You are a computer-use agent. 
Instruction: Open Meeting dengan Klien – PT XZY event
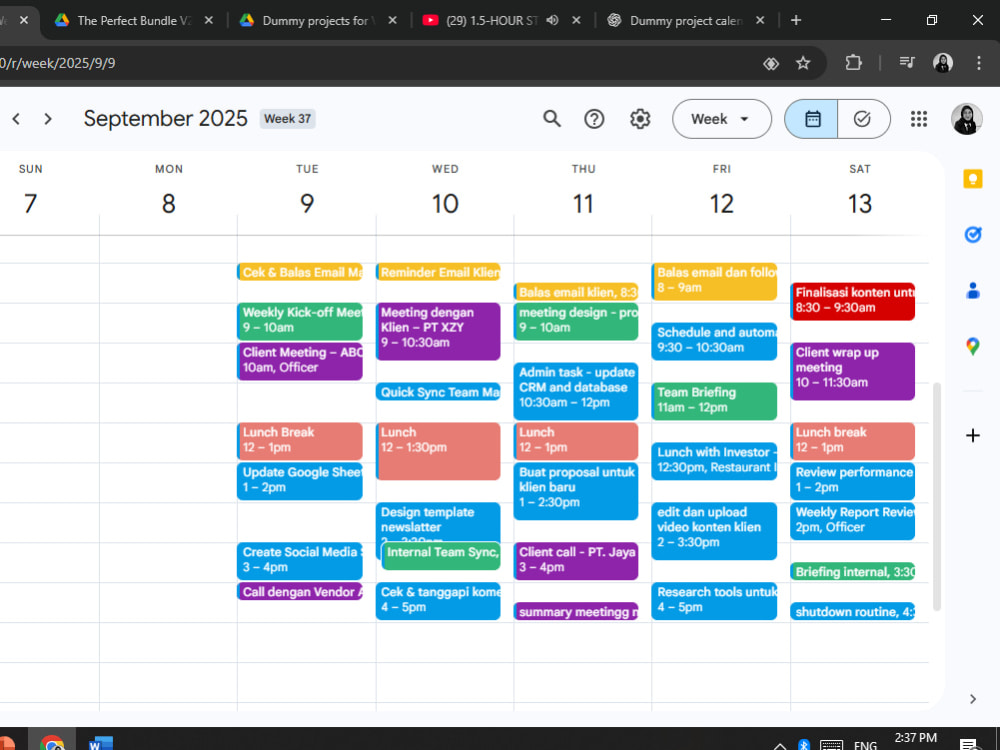pos(438,331)
